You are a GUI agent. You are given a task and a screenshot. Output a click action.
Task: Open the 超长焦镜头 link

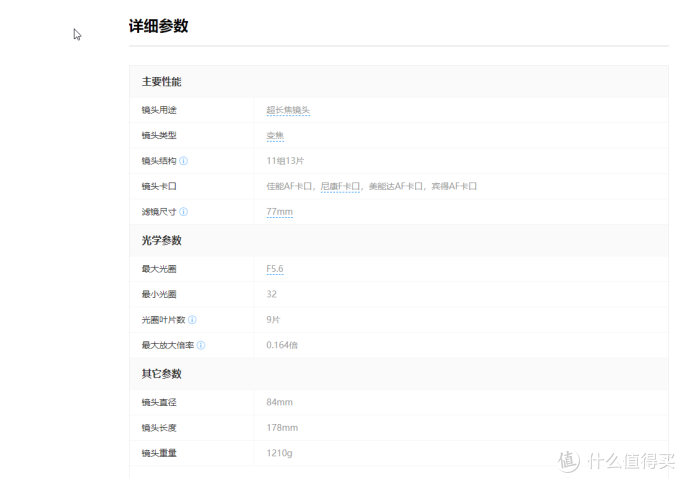[x=288, y=110]
